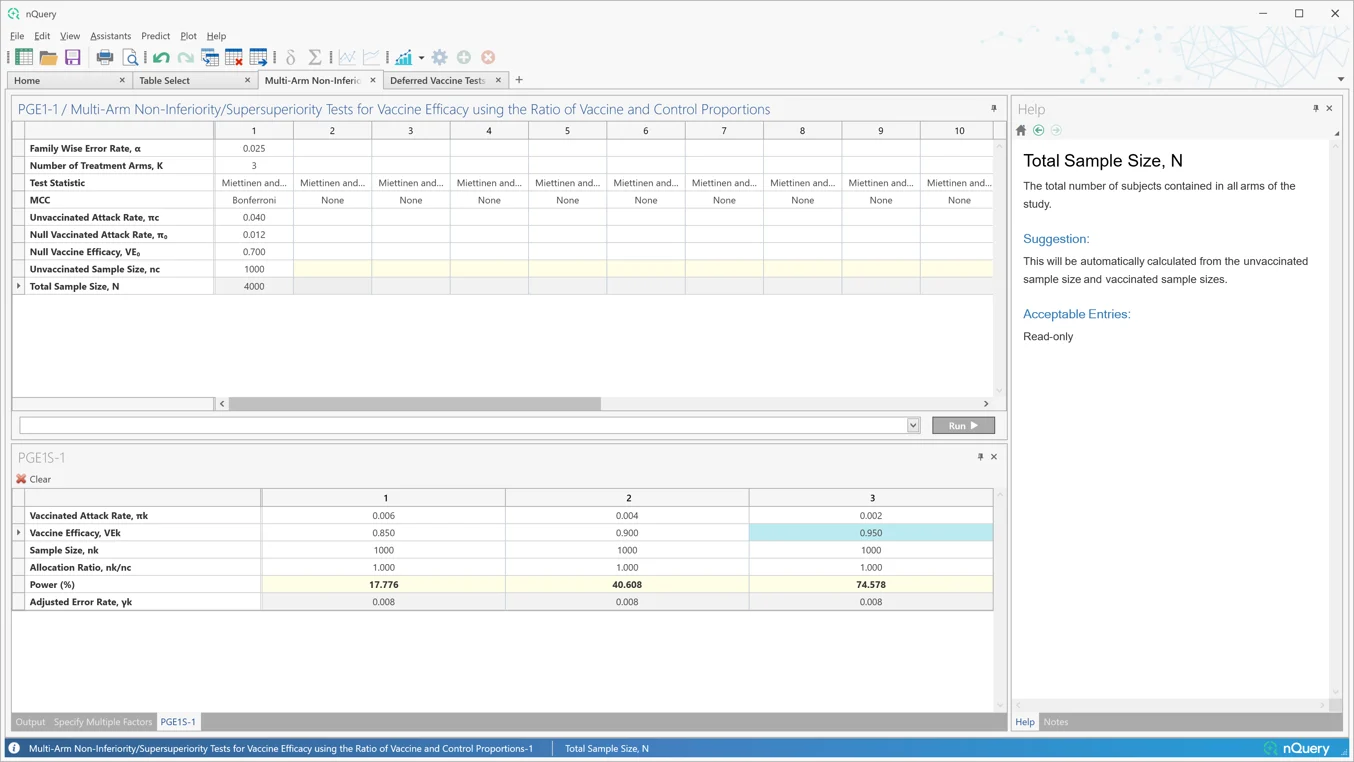Switch to the Deferred Vaccine Tests tab
The height and width of the screenshot is (762, 1354).
pos(437,80)
